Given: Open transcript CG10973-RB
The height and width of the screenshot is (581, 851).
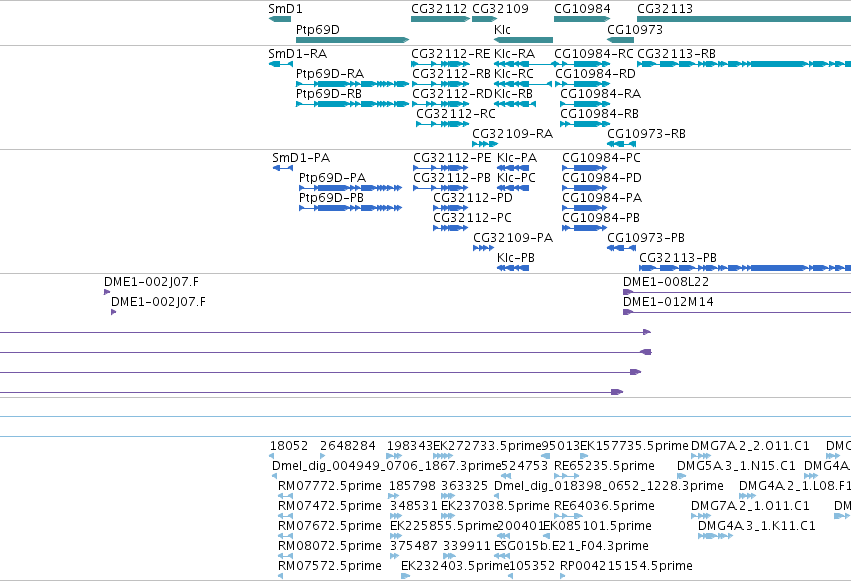Looking at the screenshot, I should point(621,144).
